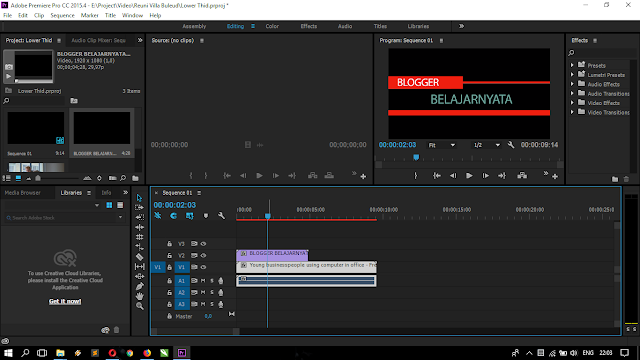Expand the Presets folder in Effects

point(572,65)
